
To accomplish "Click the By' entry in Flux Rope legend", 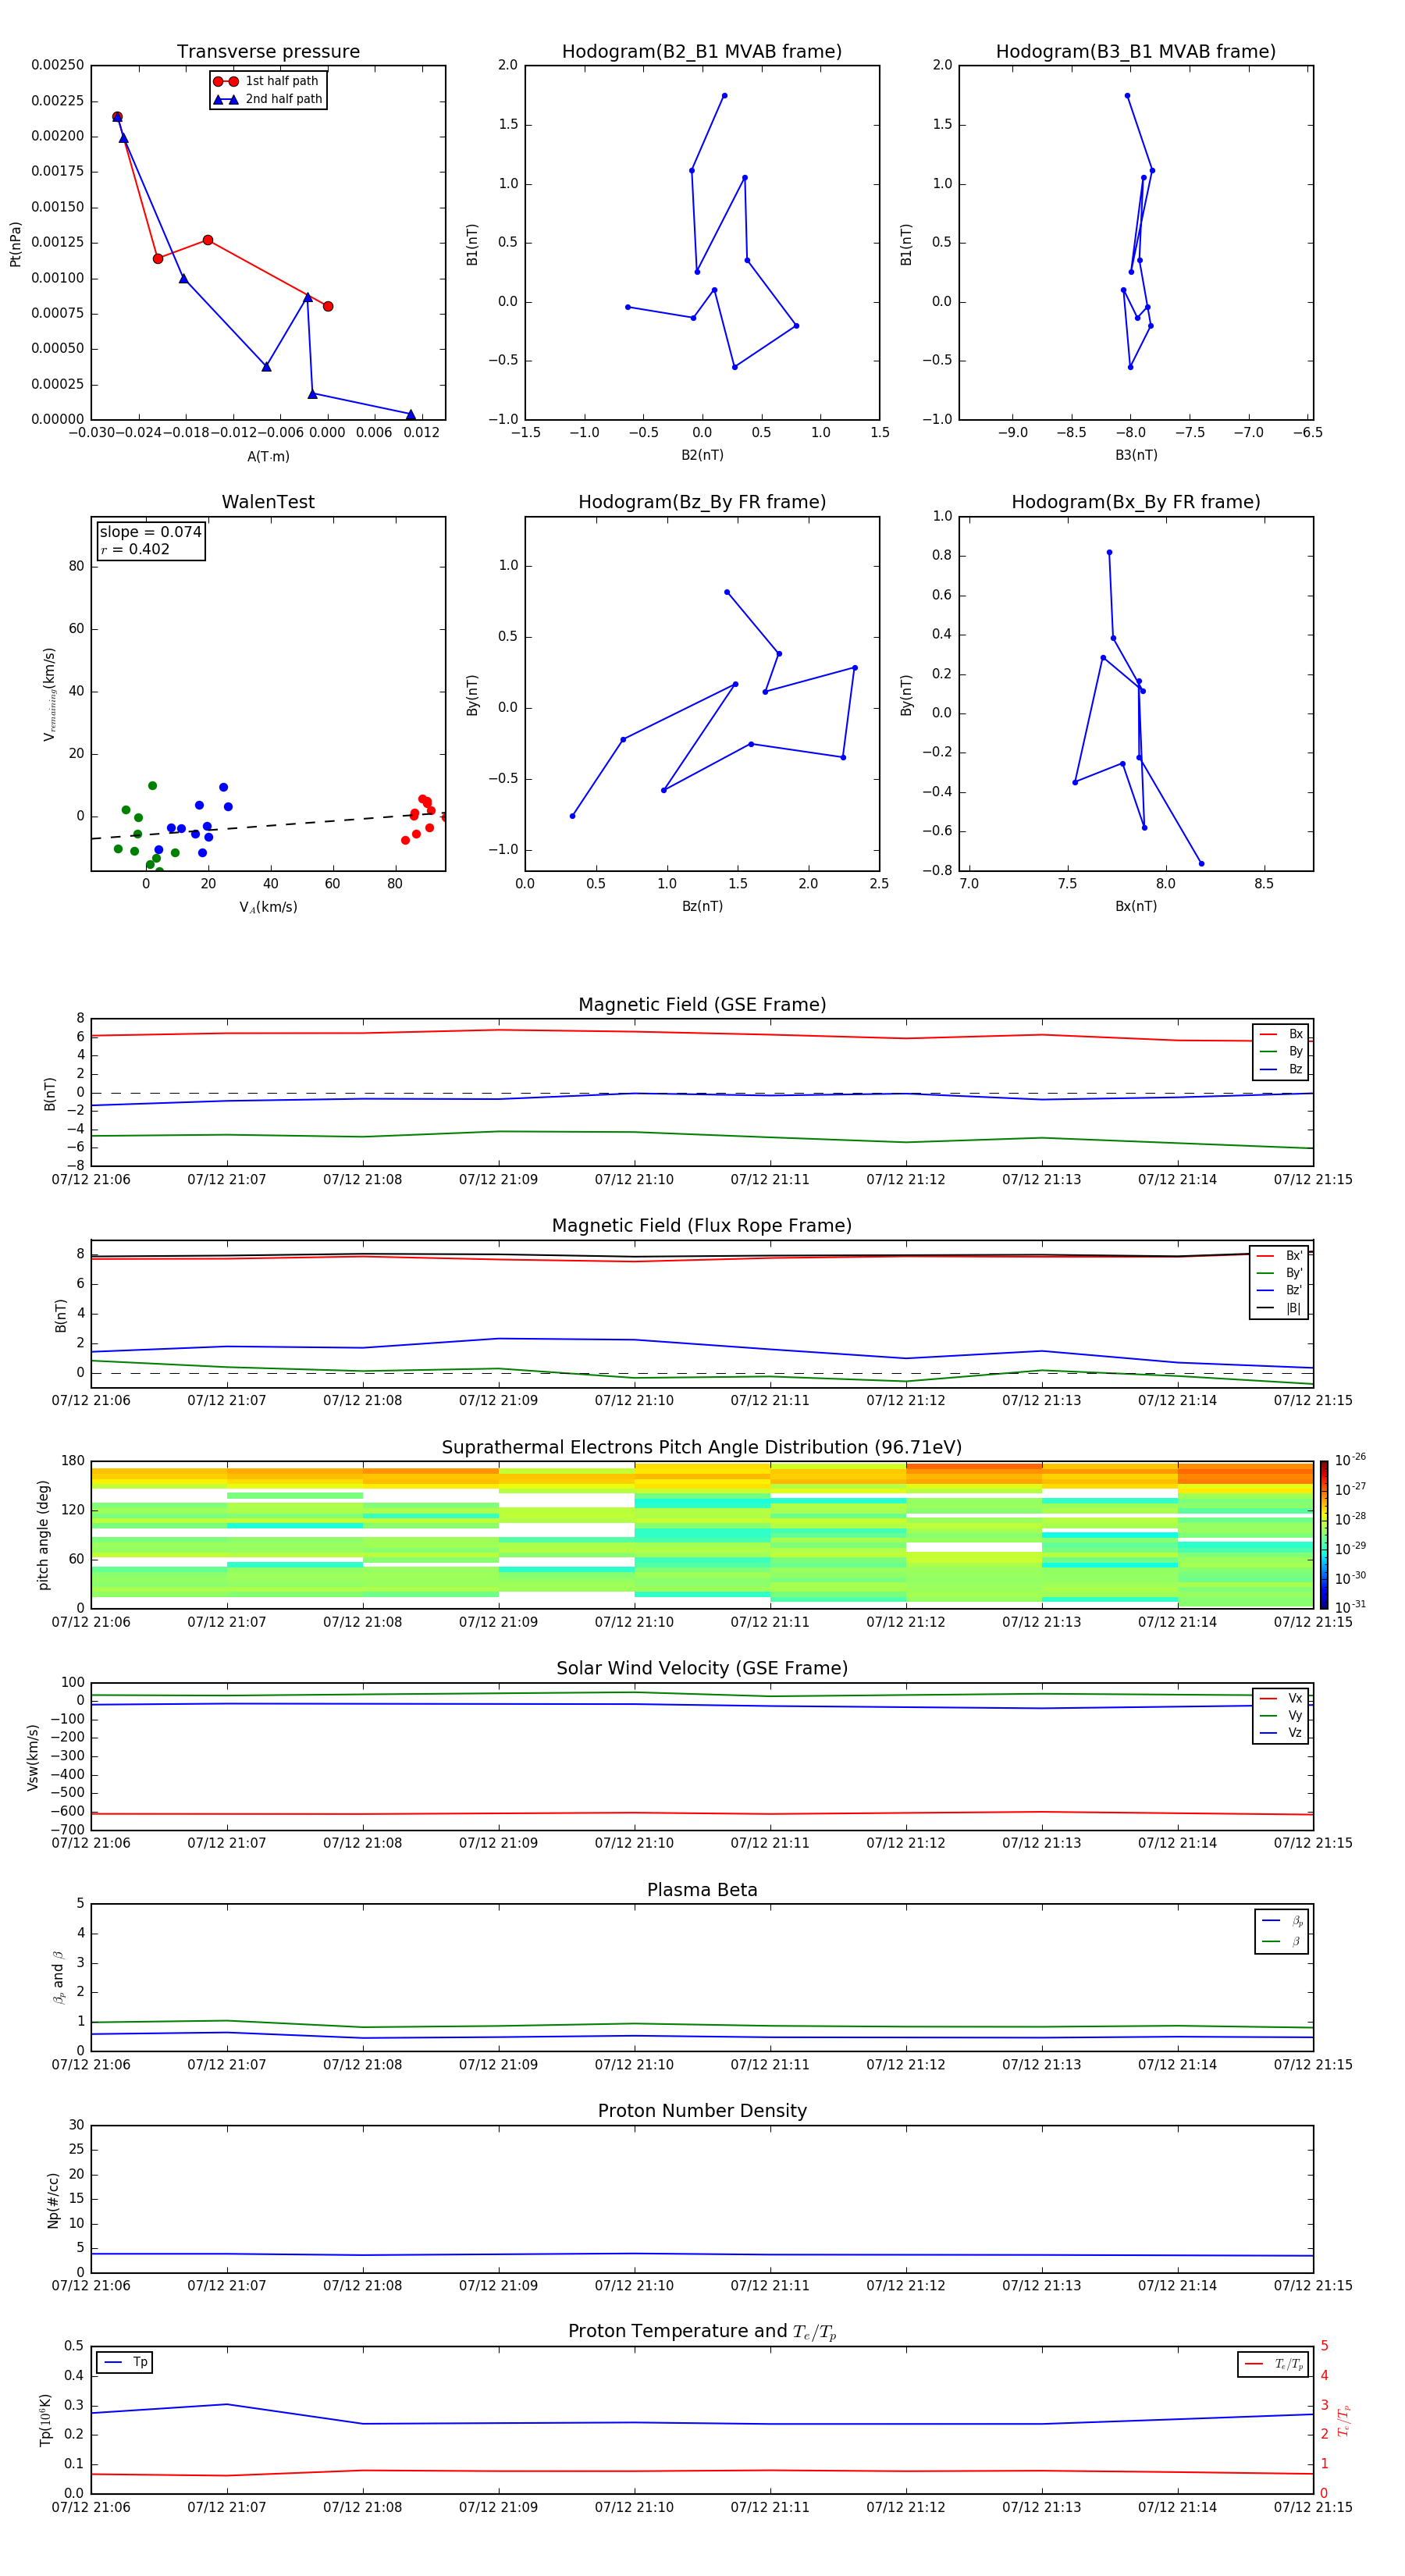I will (x=1280, y=1273).
